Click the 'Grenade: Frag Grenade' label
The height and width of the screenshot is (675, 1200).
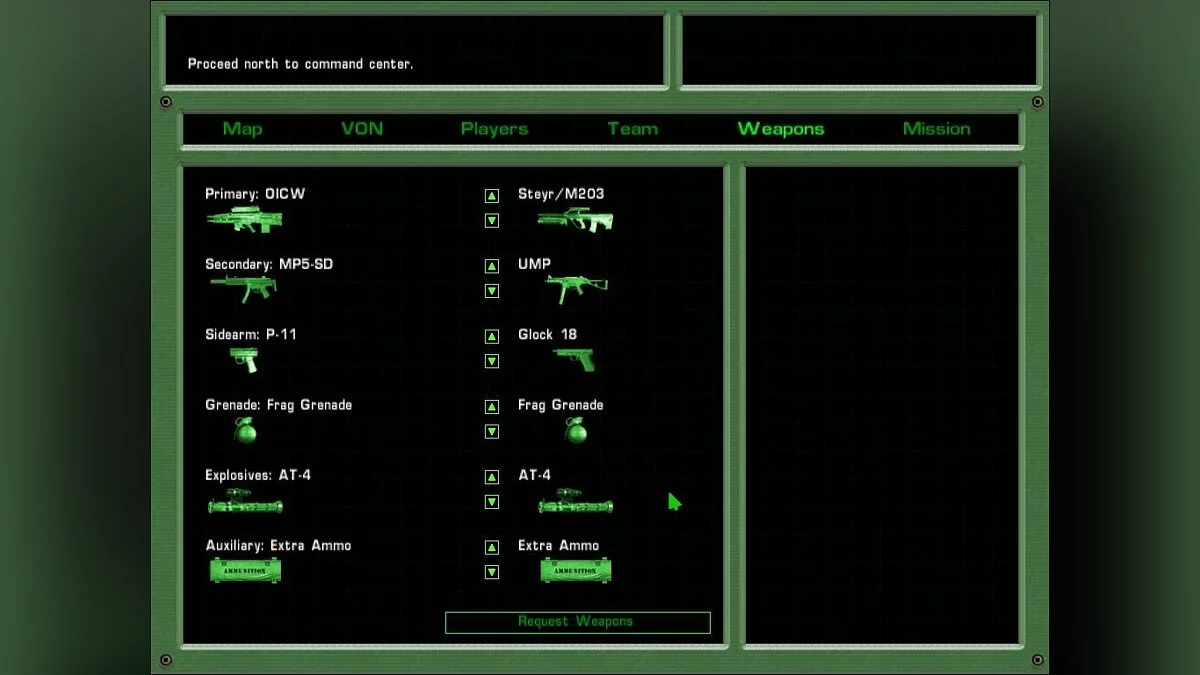coord(278,405)
